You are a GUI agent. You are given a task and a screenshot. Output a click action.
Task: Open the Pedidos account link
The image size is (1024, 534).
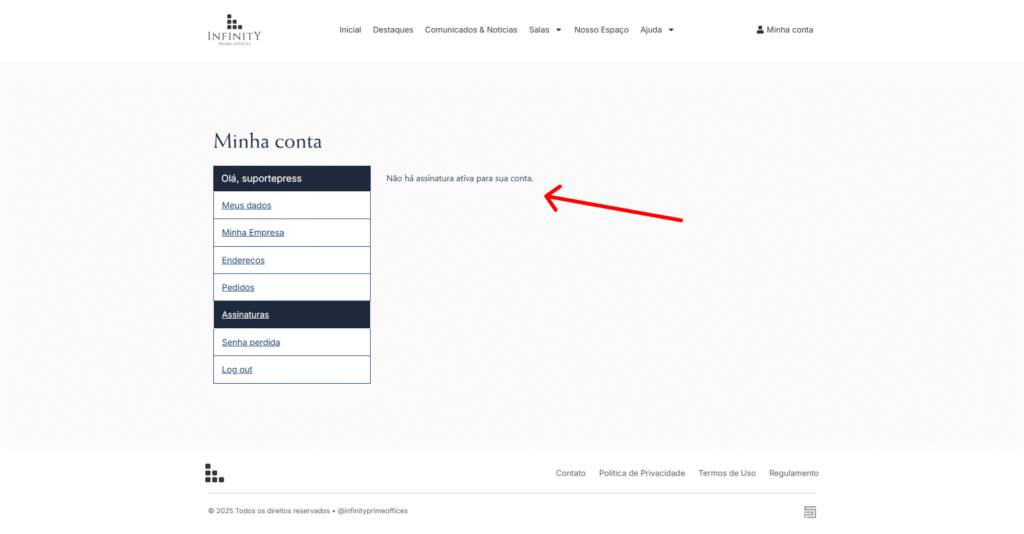click(238, 287)
